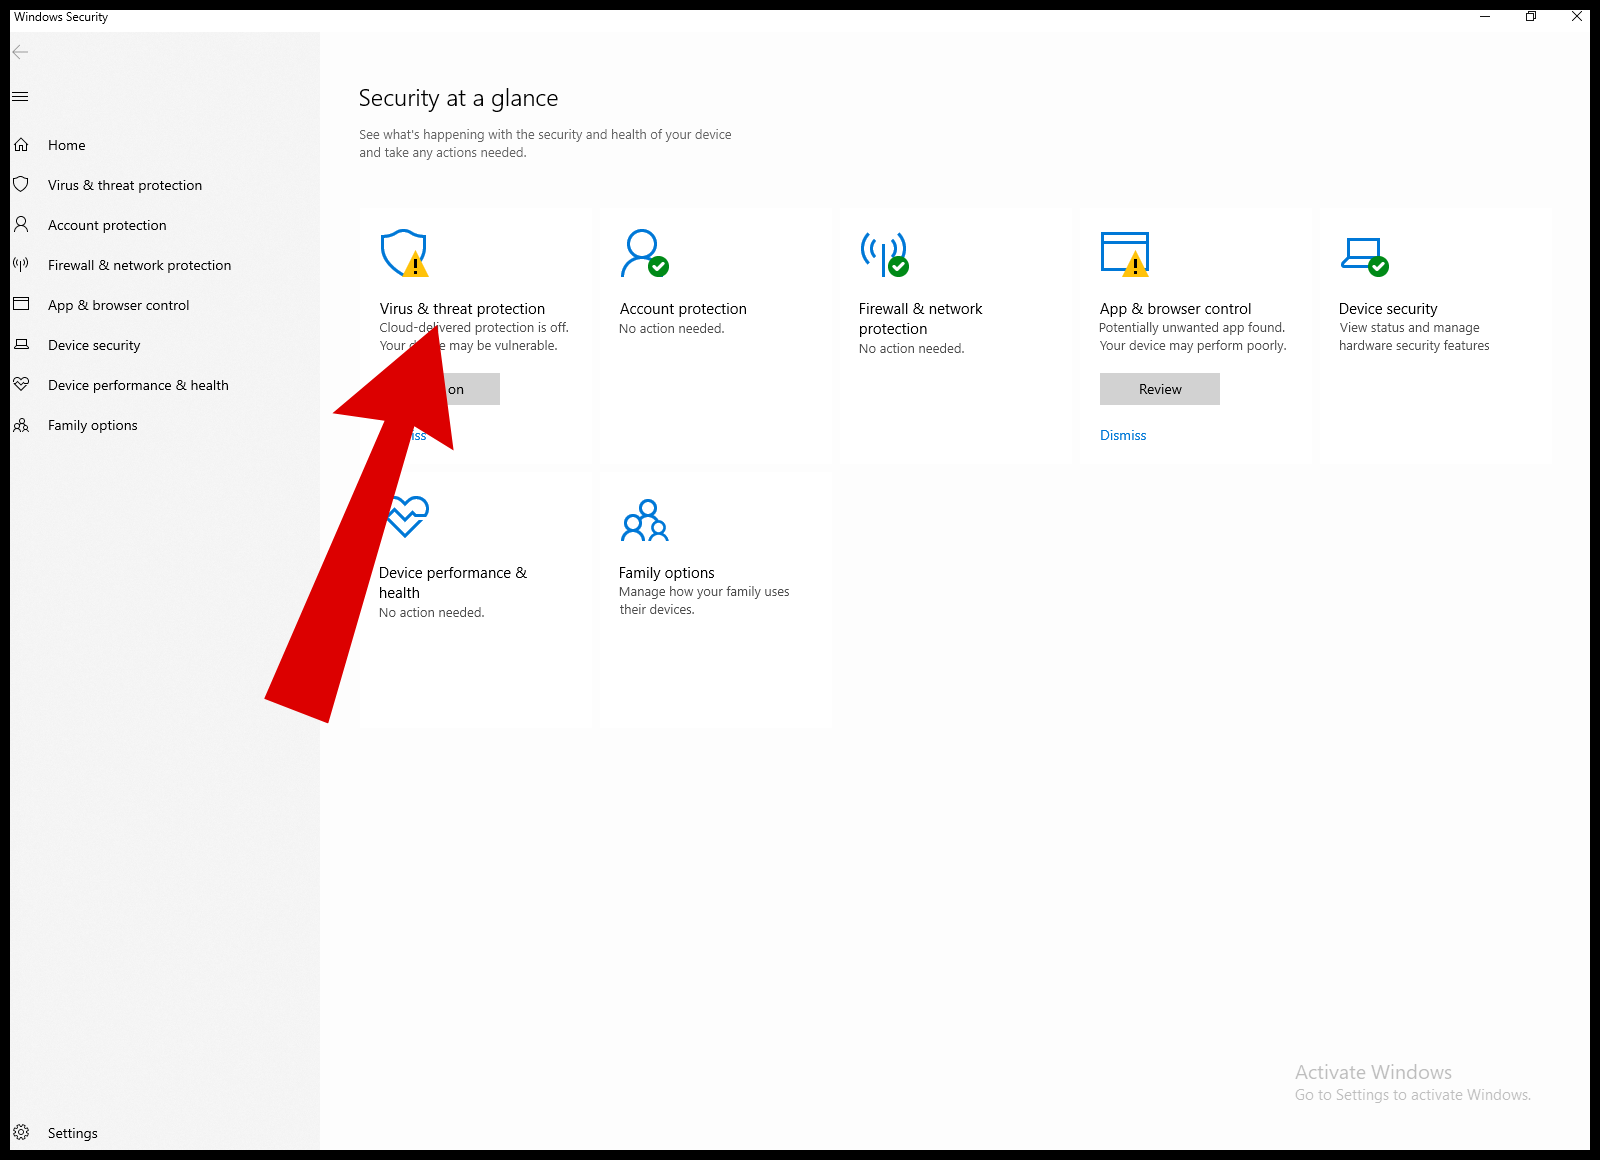Click the Firewall & network protection card icon
Viewport: 1600px width, 1160px height.
point(885,254)
